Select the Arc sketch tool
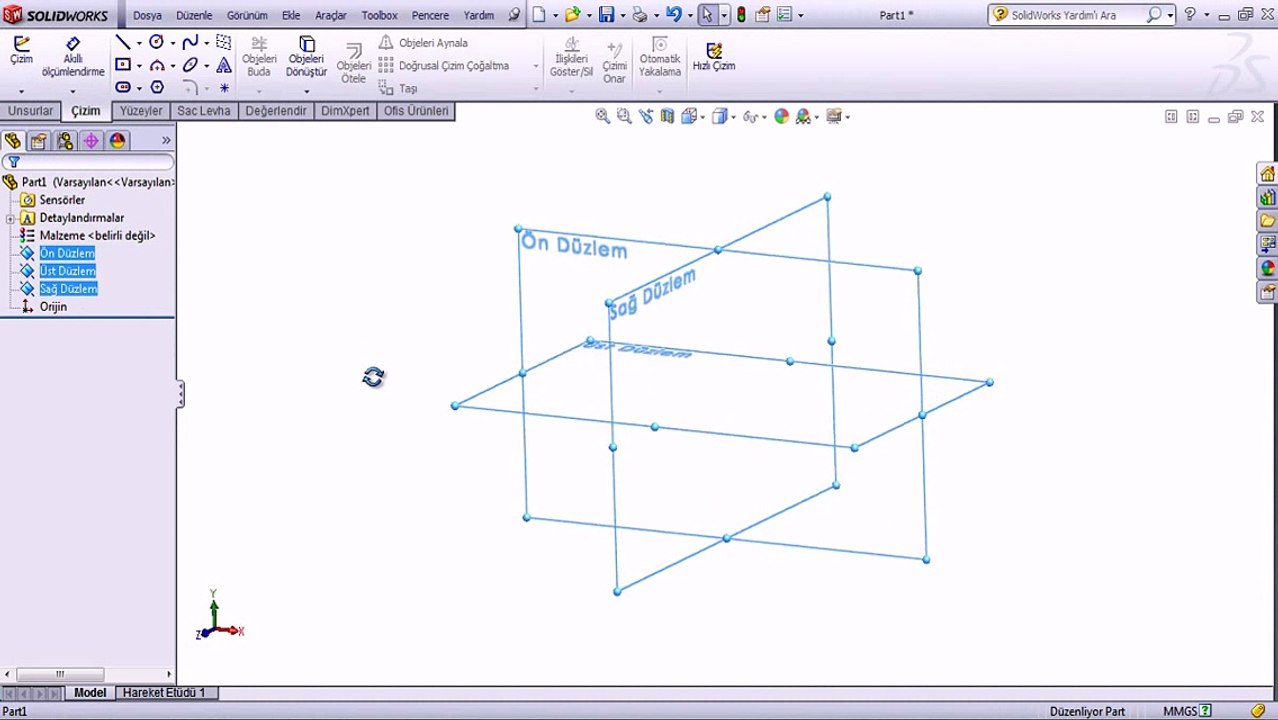1278x720 pixels. point(157,65)
